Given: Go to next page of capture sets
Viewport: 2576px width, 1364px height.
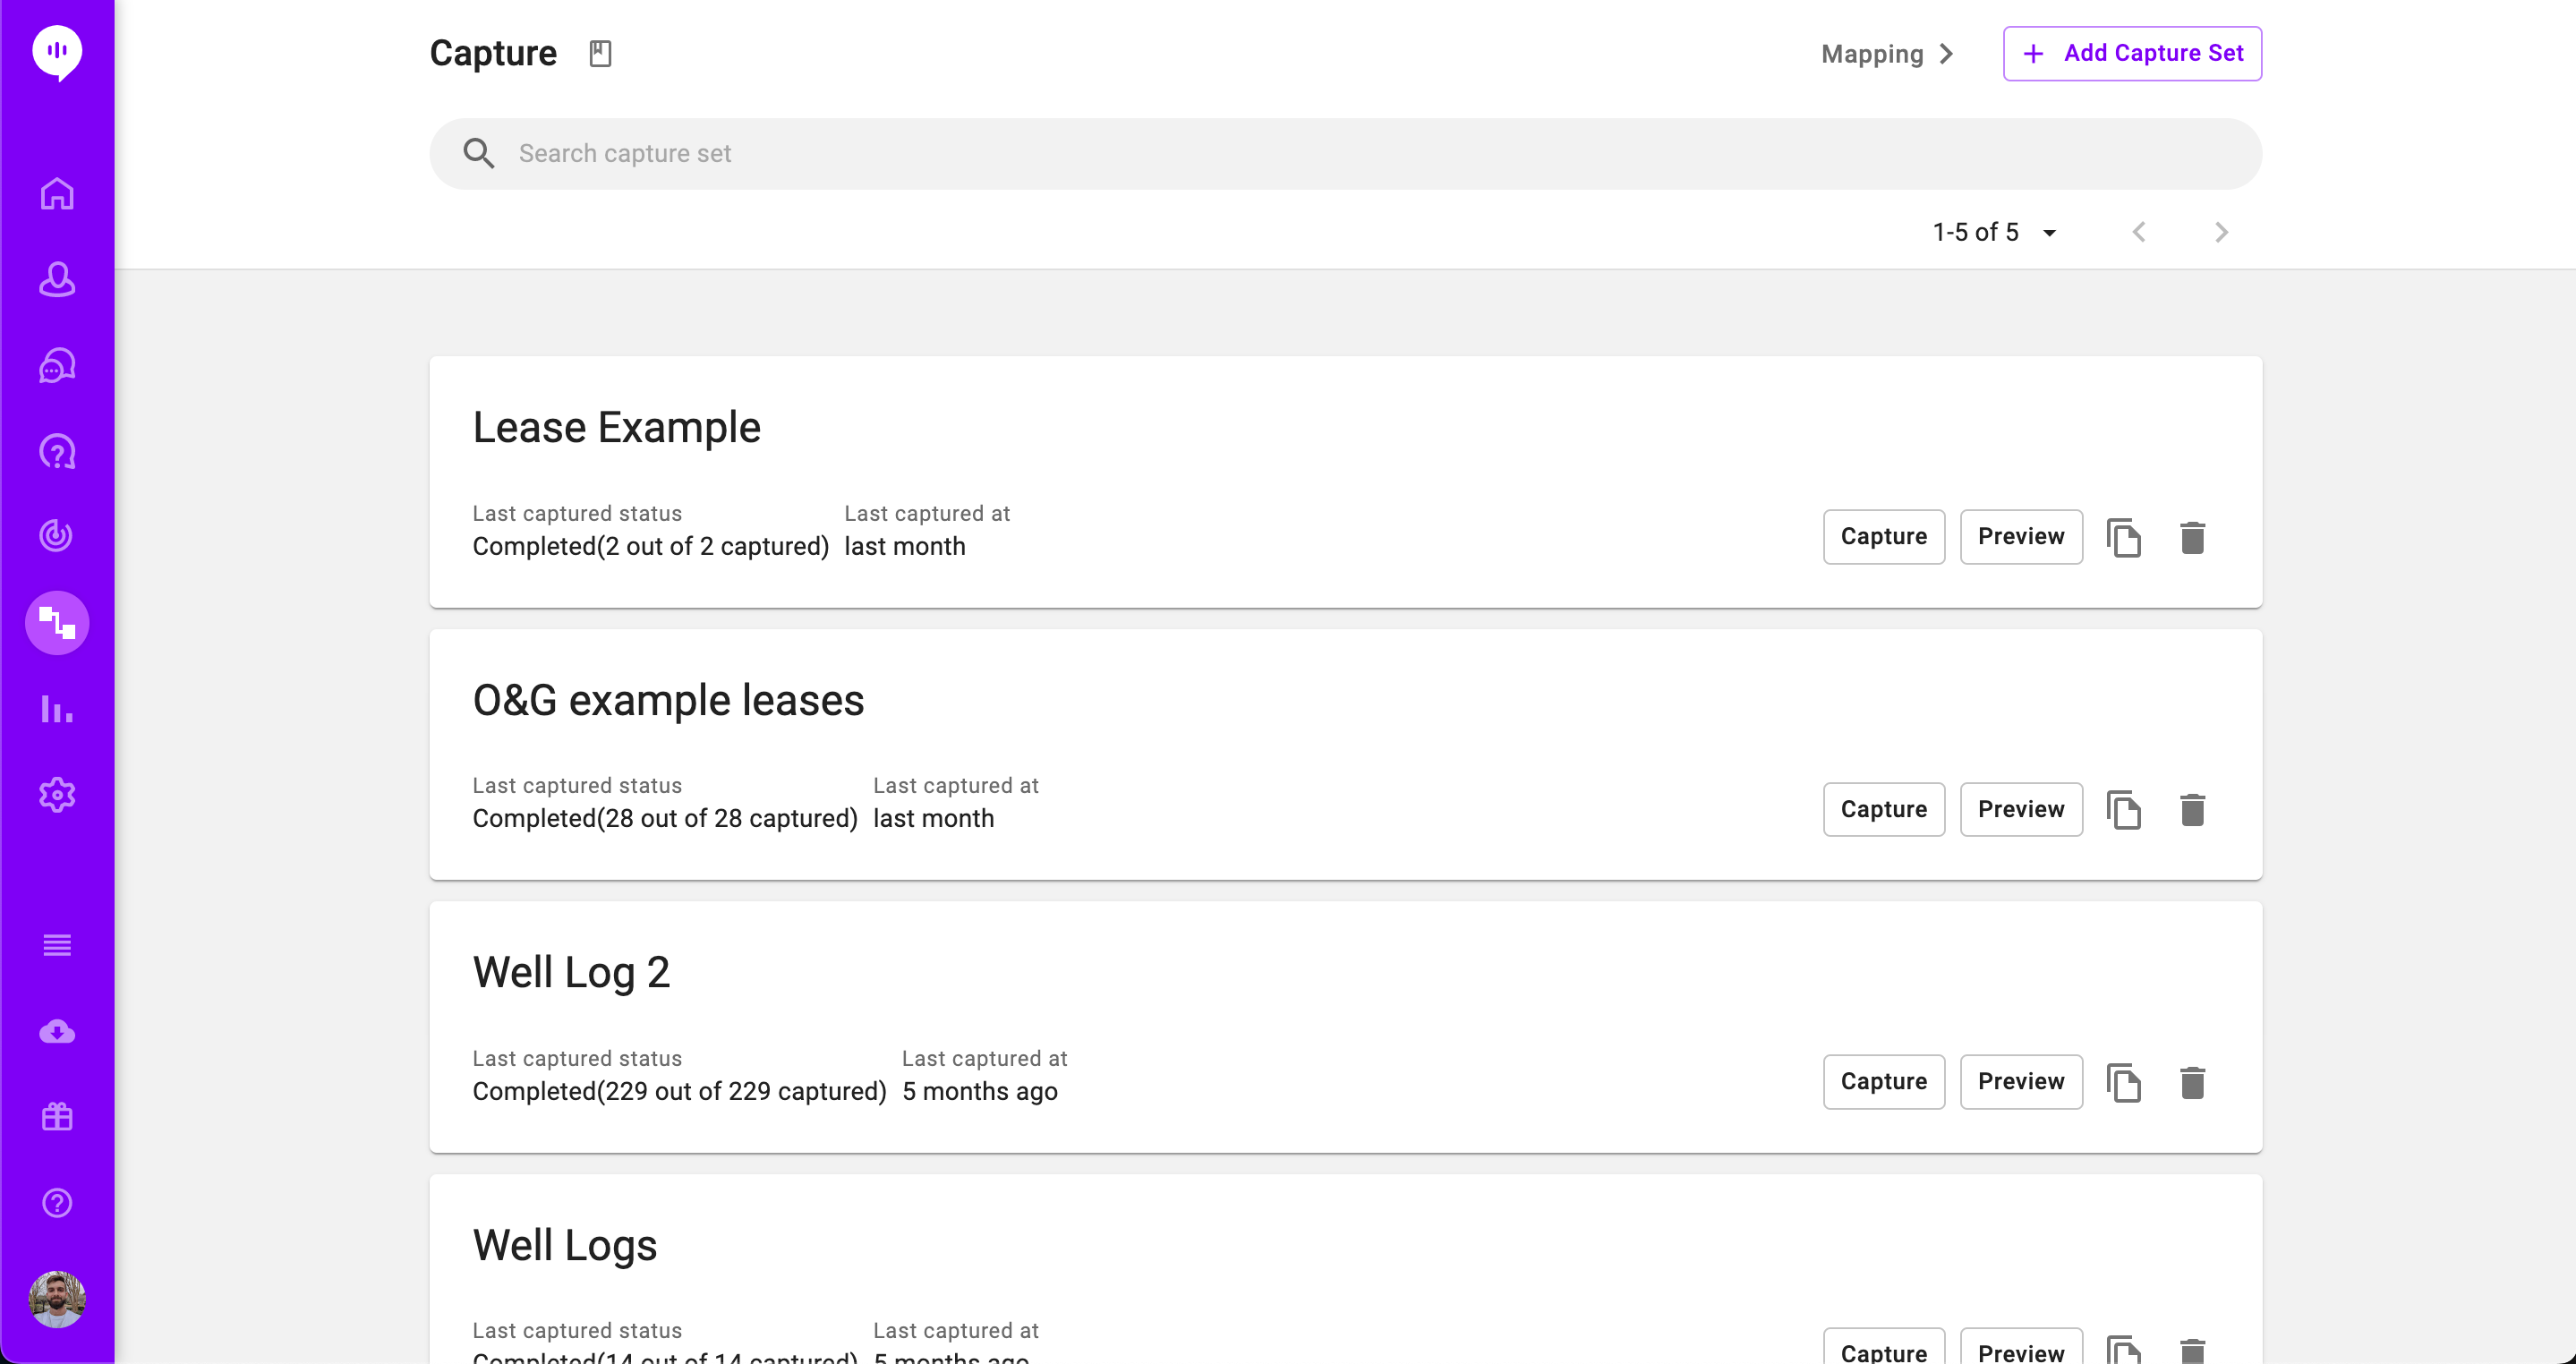Looking at the screenshot, I should (x=2221, y=232).
